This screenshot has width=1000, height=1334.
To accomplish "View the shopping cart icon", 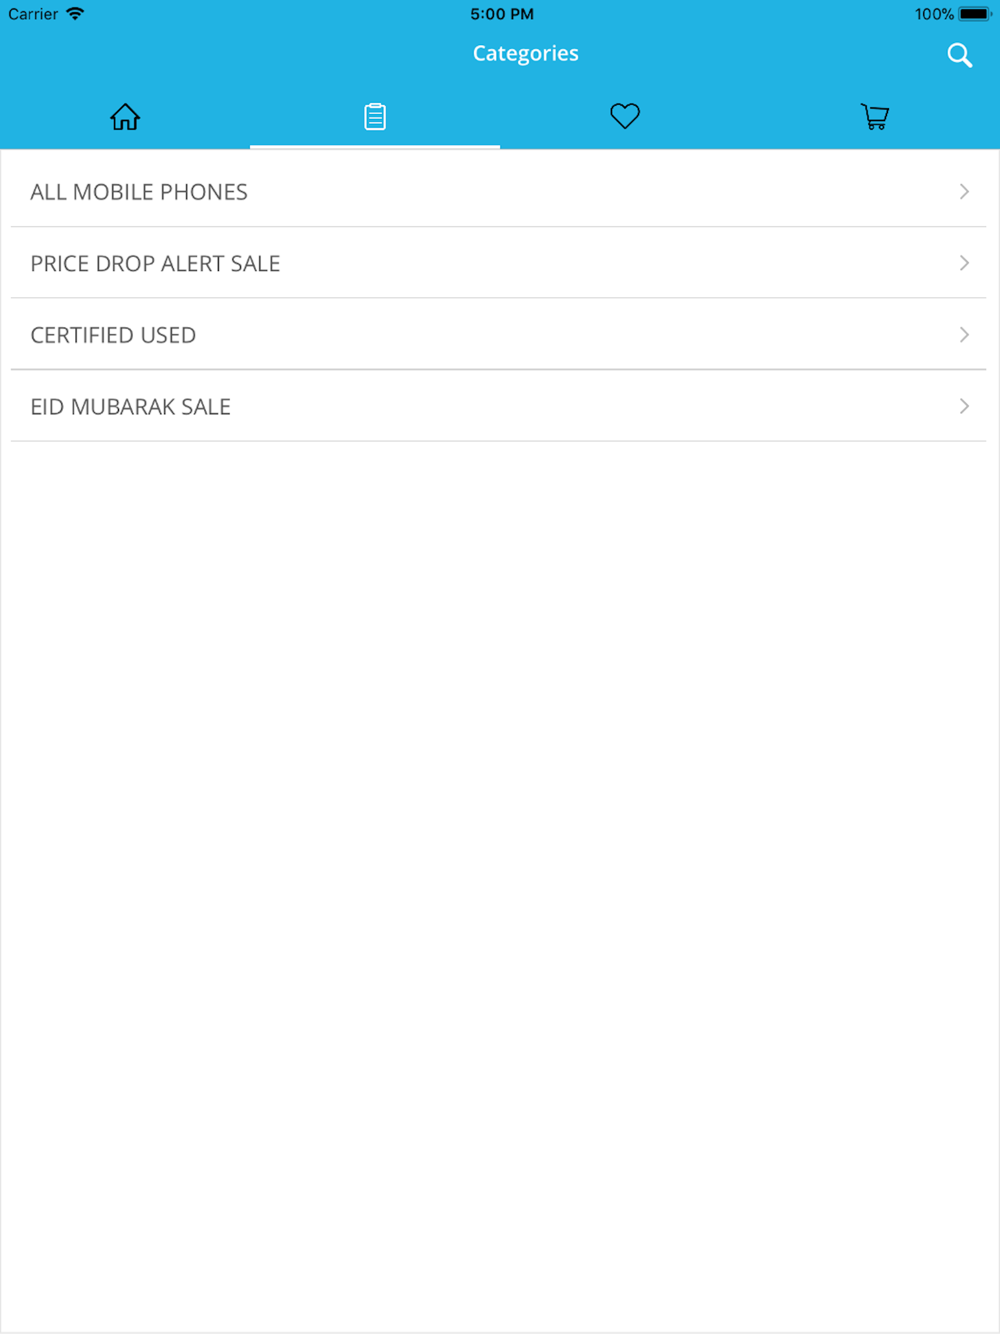I will click(875, 117).
